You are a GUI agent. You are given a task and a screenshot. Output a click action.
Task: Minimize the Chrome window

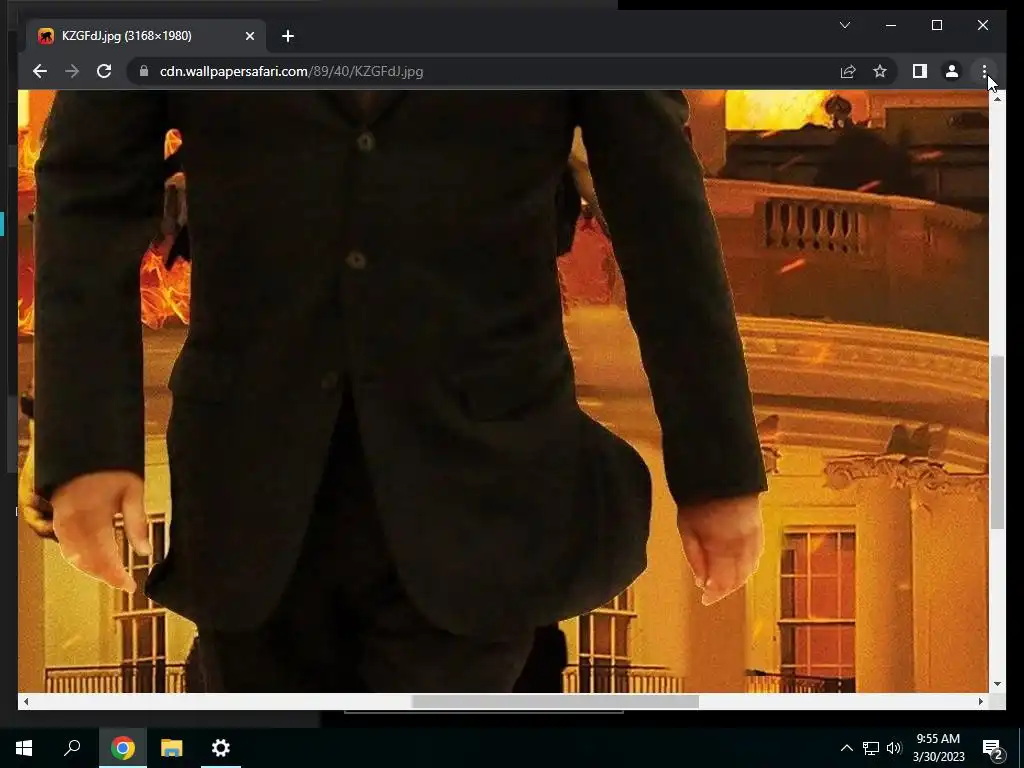coord(891,25)
